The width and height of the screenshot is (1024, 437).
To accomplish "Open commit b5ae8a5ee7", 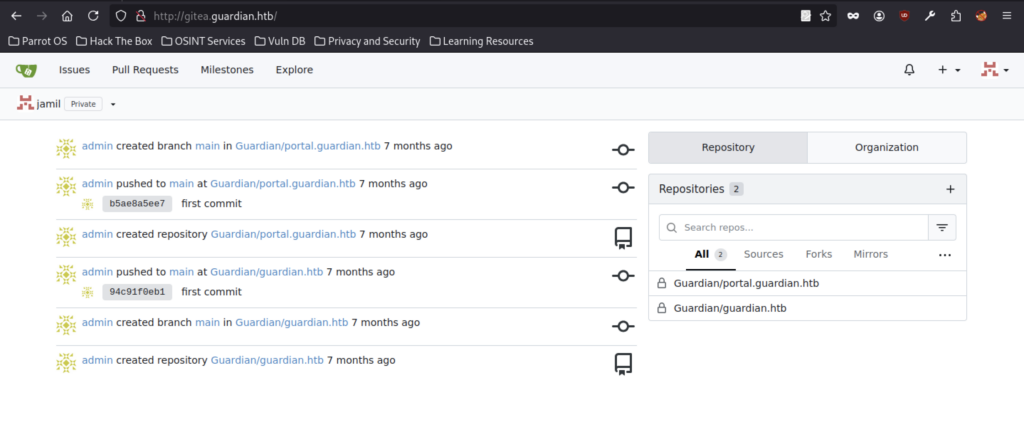I will [x=137, y=204].
